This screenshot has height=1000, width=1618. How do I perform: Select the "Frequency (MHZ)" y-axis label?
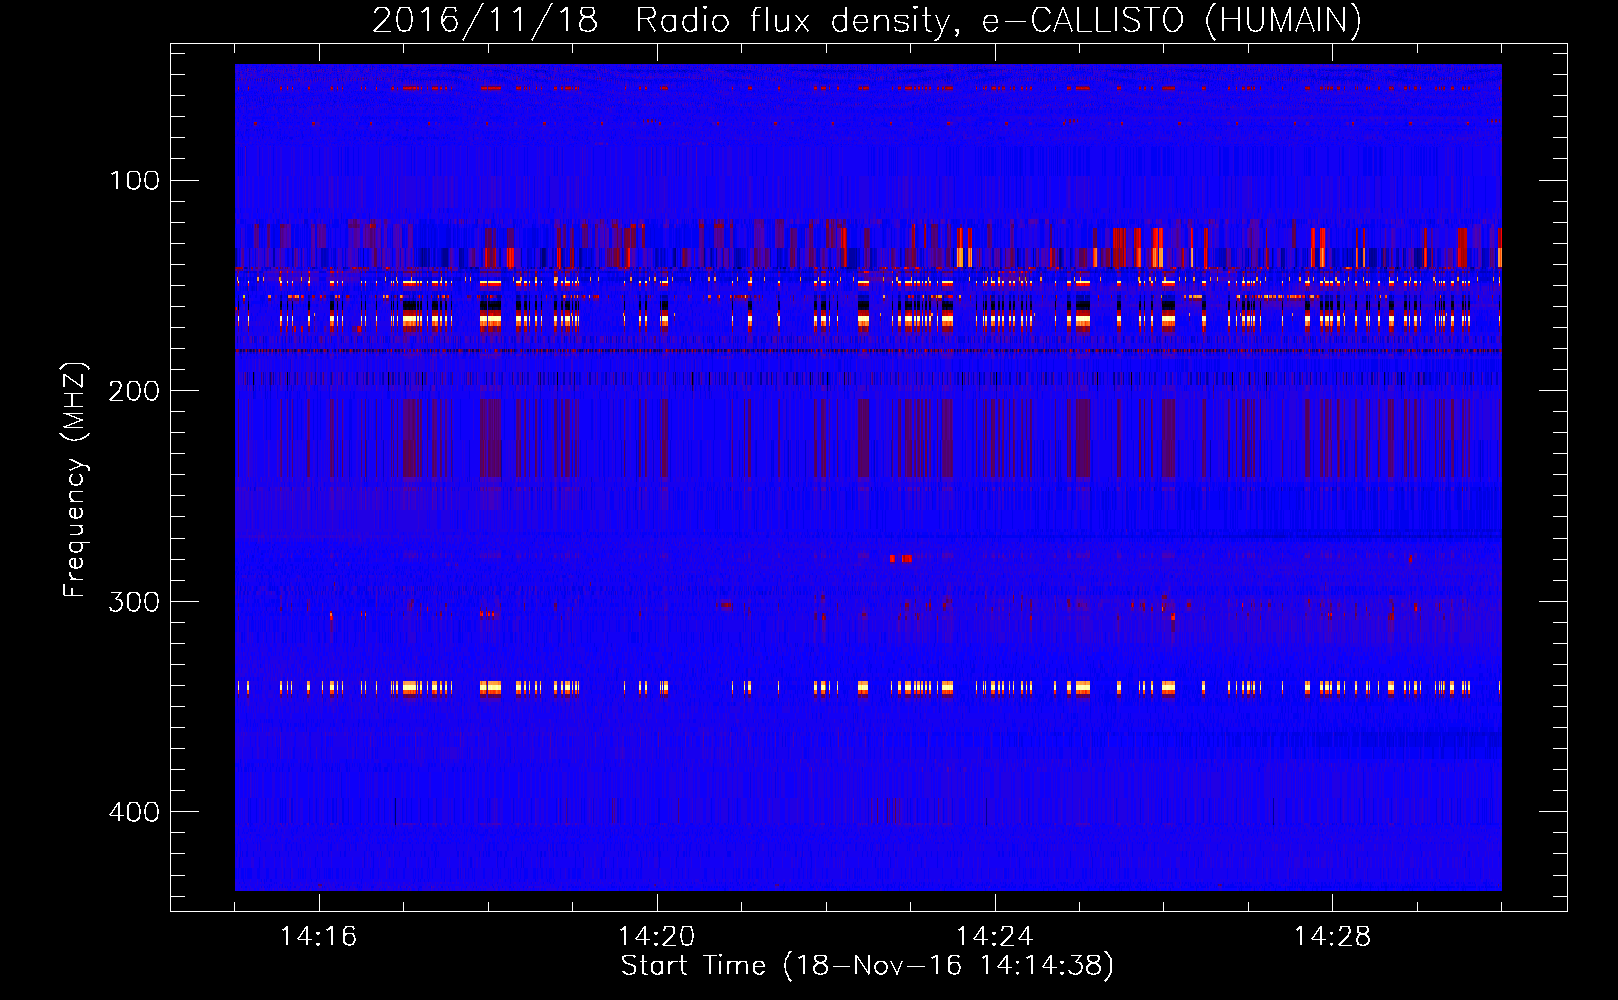tap(75, 480)
